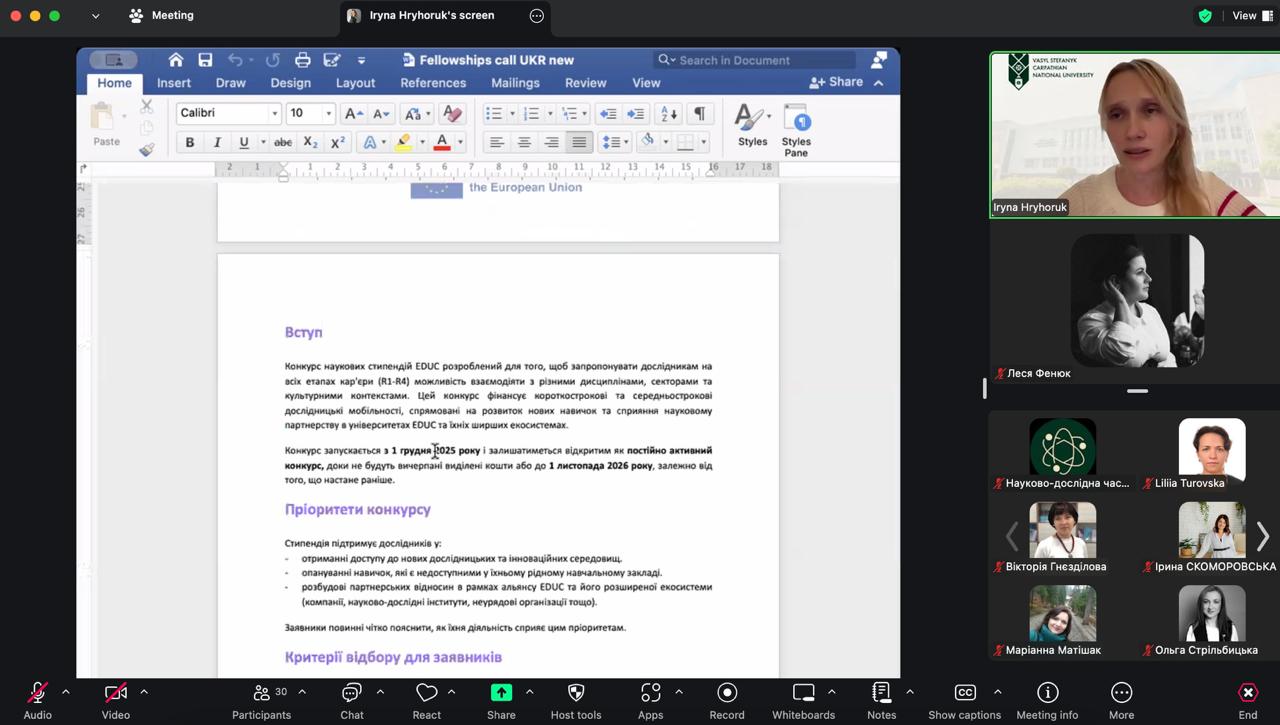This screenshot has width=1280, height=725.
Task: Click the green encryption shield icon
Action: [x=1205, y=16]
